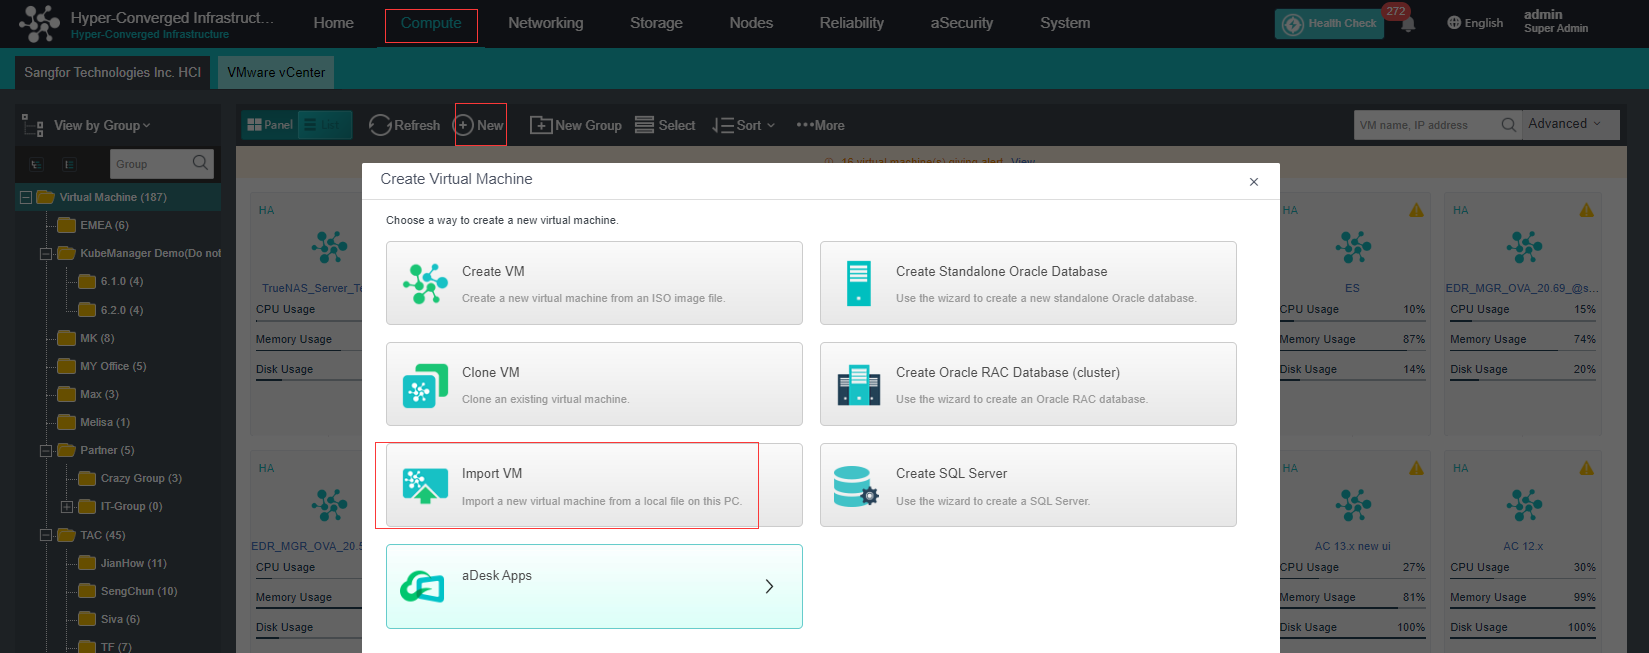Click the Select toolbar icon
The height and width of the screenshot is (653, 1649).
645,125
